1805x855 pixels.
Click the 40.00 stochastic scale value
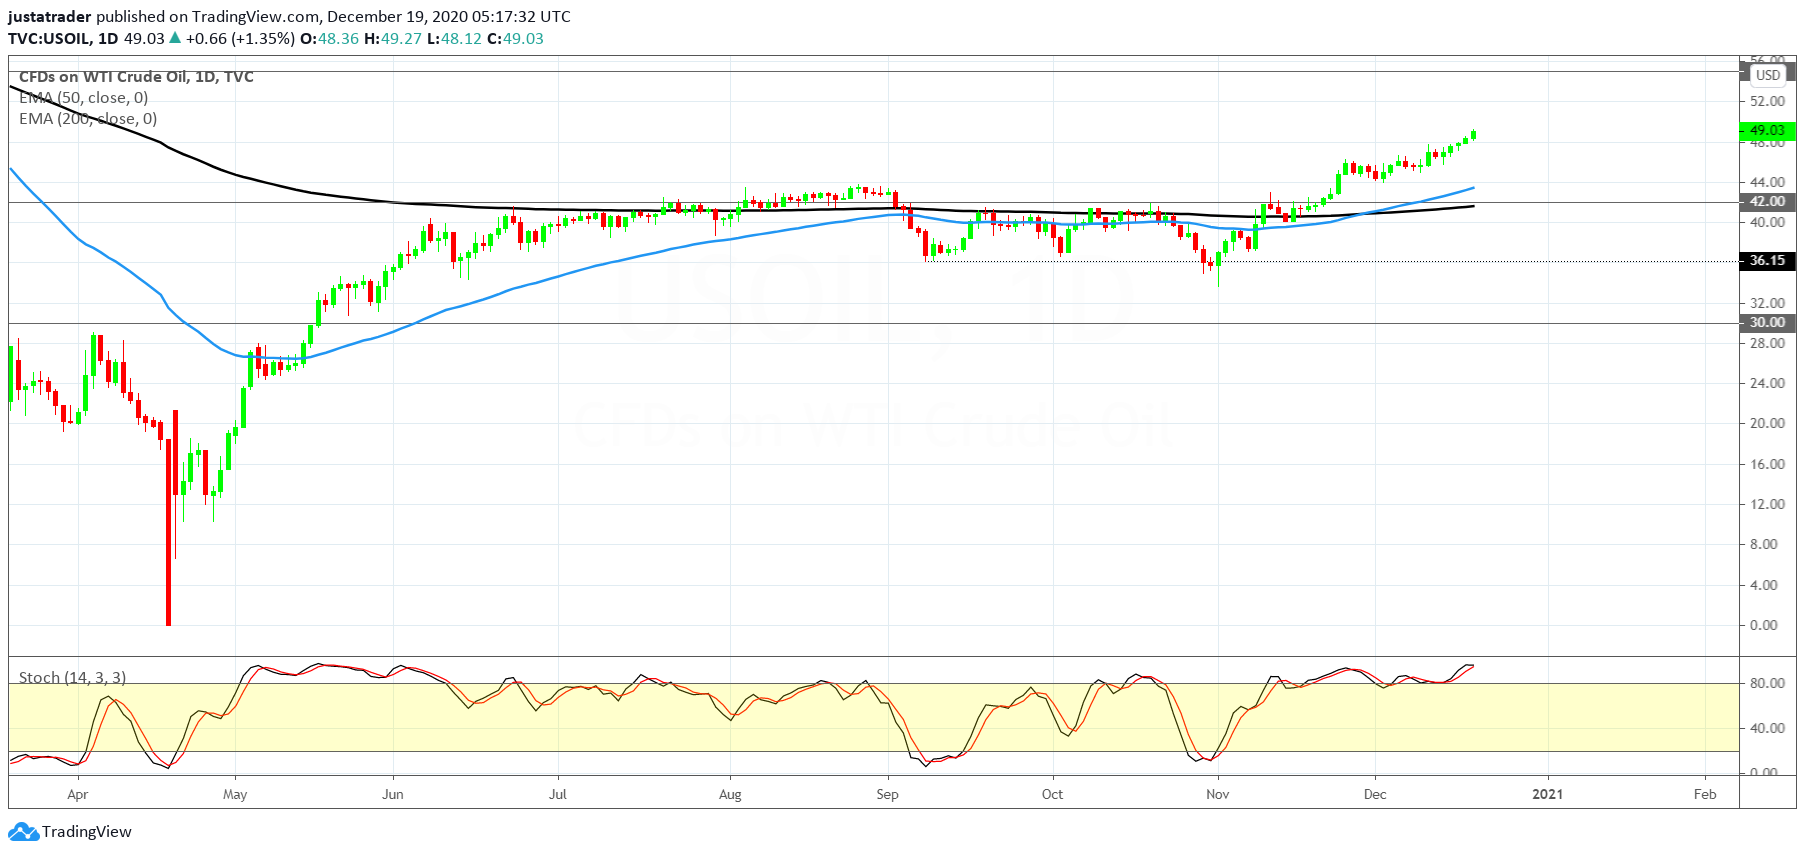[1767, 728]
